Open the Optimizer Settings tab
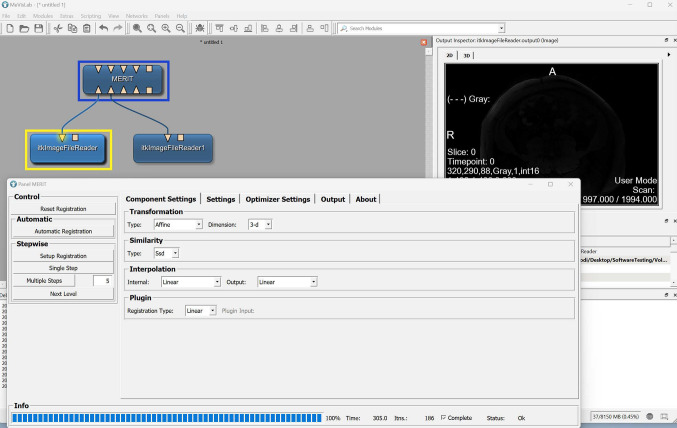This screenshot has height=428, width=677. pyautogui.click(x=278, y=199)
